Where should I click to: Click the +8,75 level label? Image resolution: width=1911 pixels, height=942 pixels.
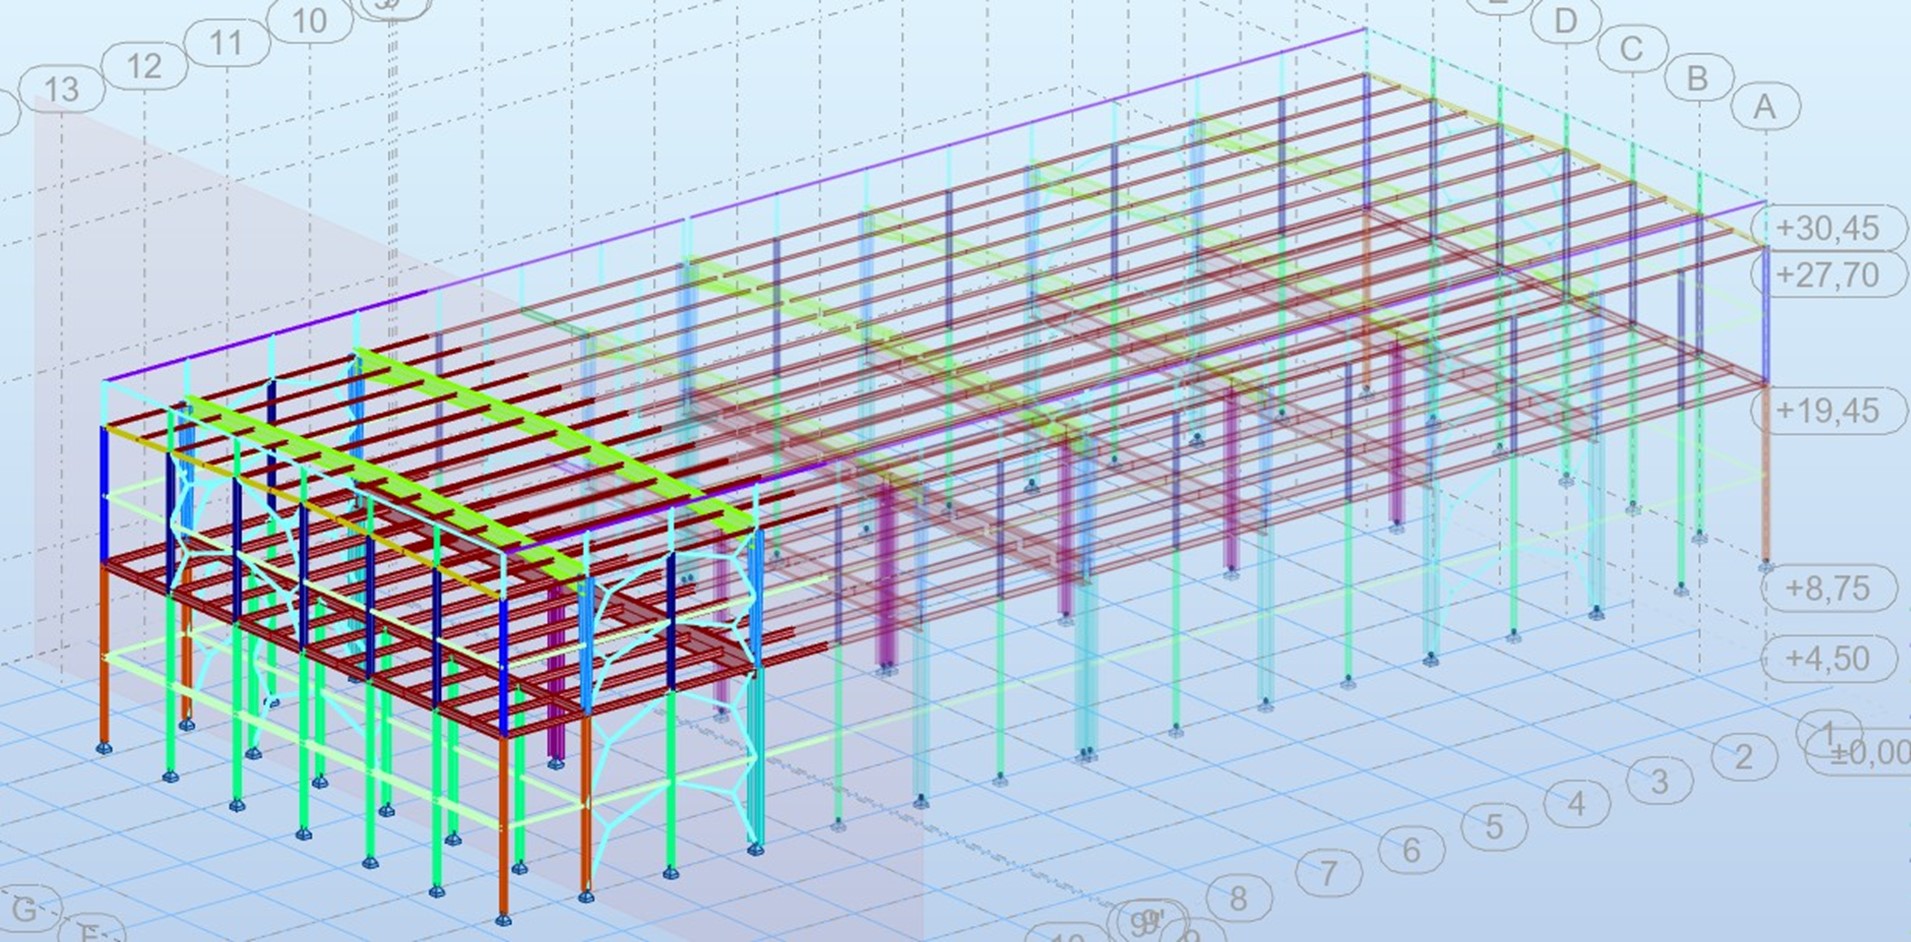(1828, 588)
